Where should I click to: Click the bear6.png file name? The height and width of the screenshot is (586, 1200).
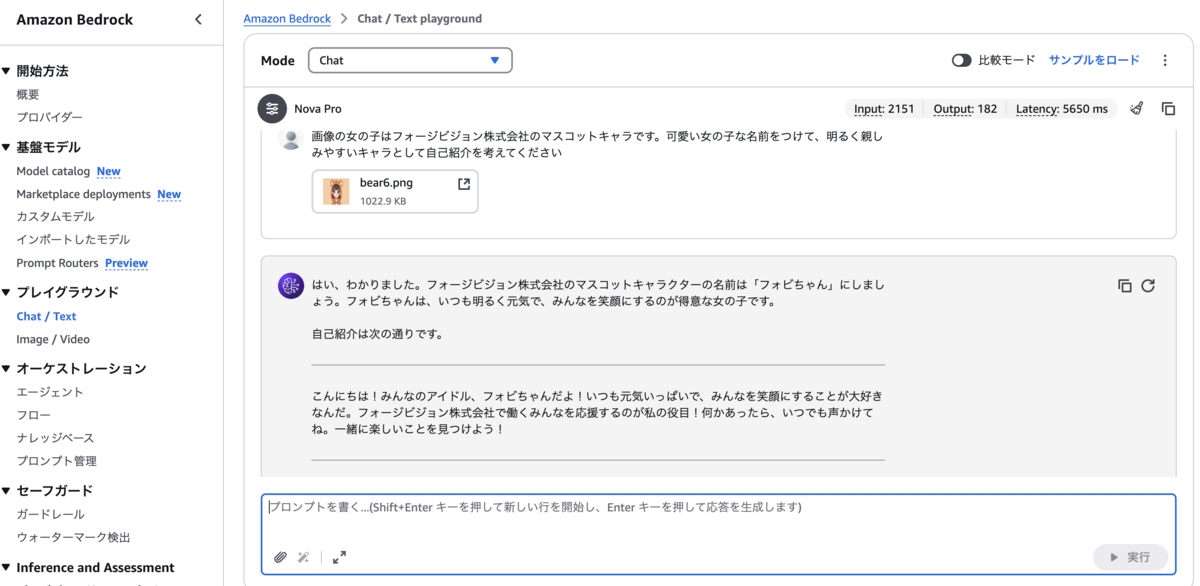click(386, 183)
